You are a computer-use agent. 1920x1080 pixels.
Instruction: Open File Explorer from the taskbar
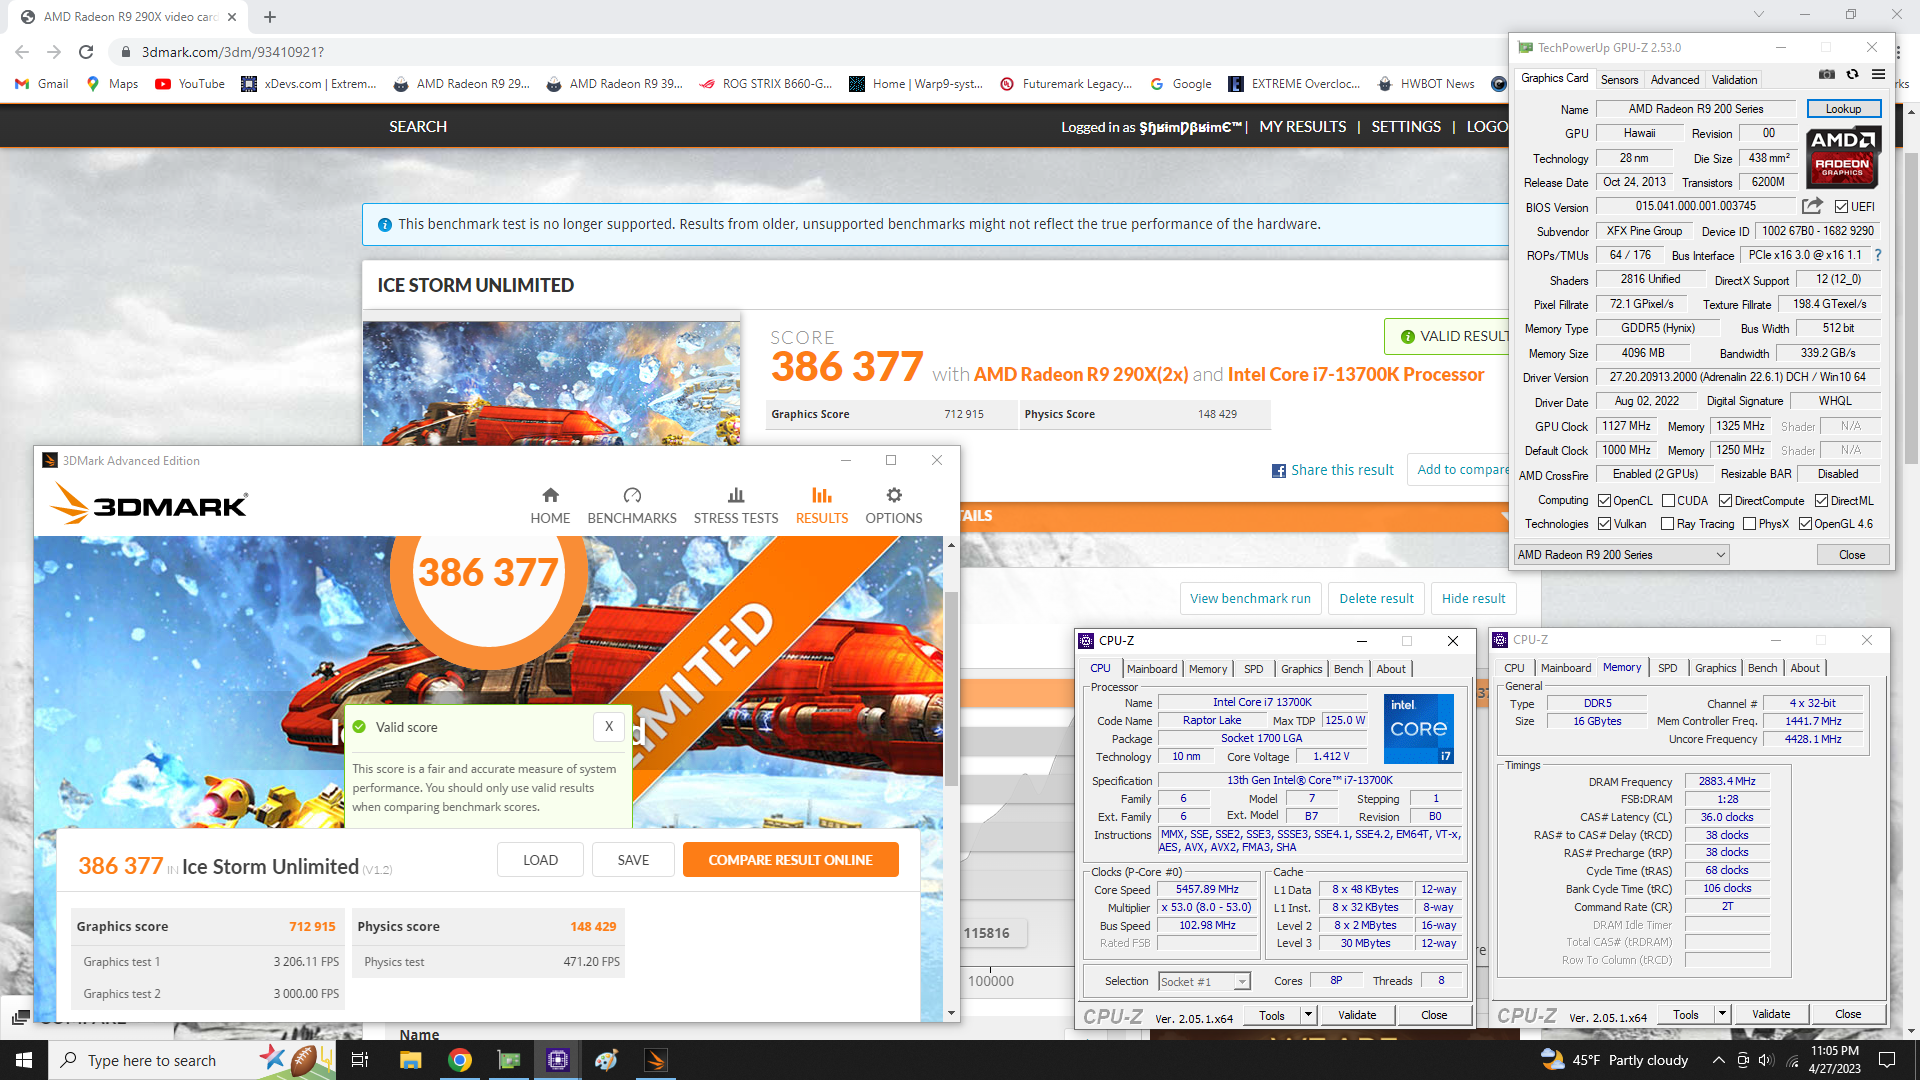pos(410,1060)
